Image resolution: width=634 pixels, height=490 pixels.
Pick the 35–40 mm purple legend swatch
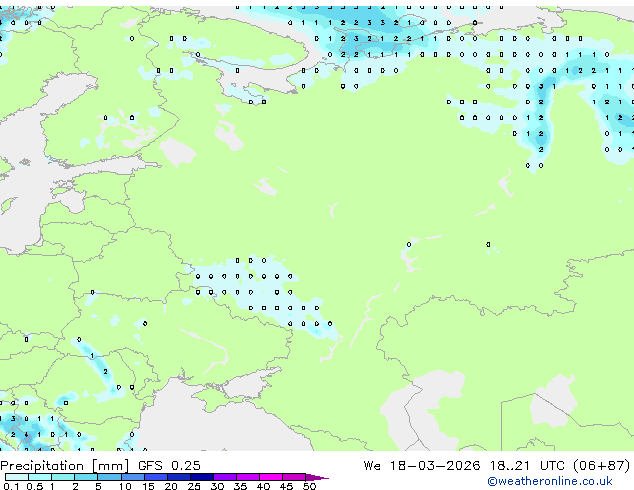coord(248,477)
